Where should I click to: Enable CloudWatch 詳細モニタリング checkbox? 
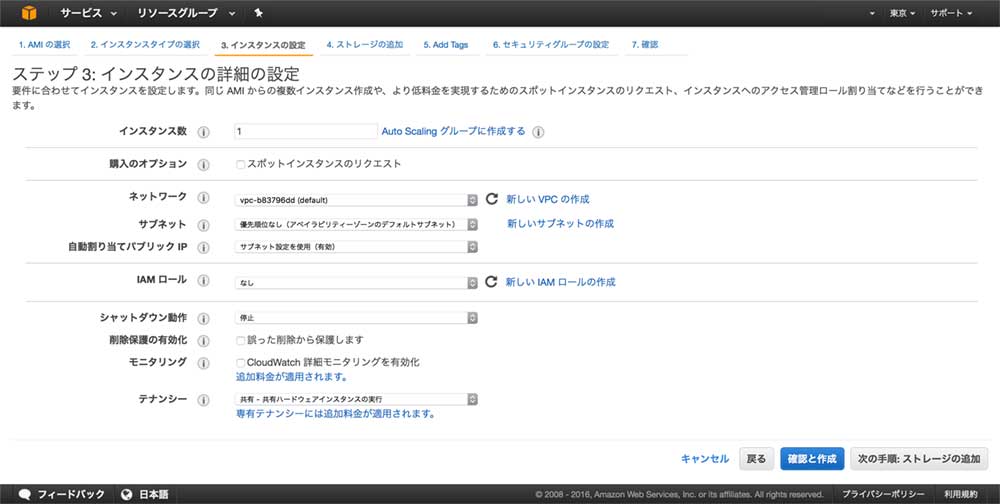click(240, 362)
